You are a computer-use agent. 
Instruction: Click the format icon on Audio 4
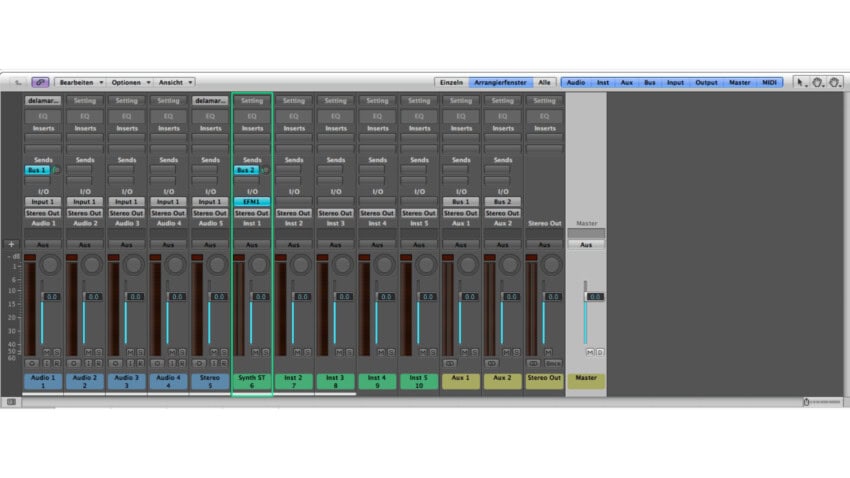click(157, 363)
